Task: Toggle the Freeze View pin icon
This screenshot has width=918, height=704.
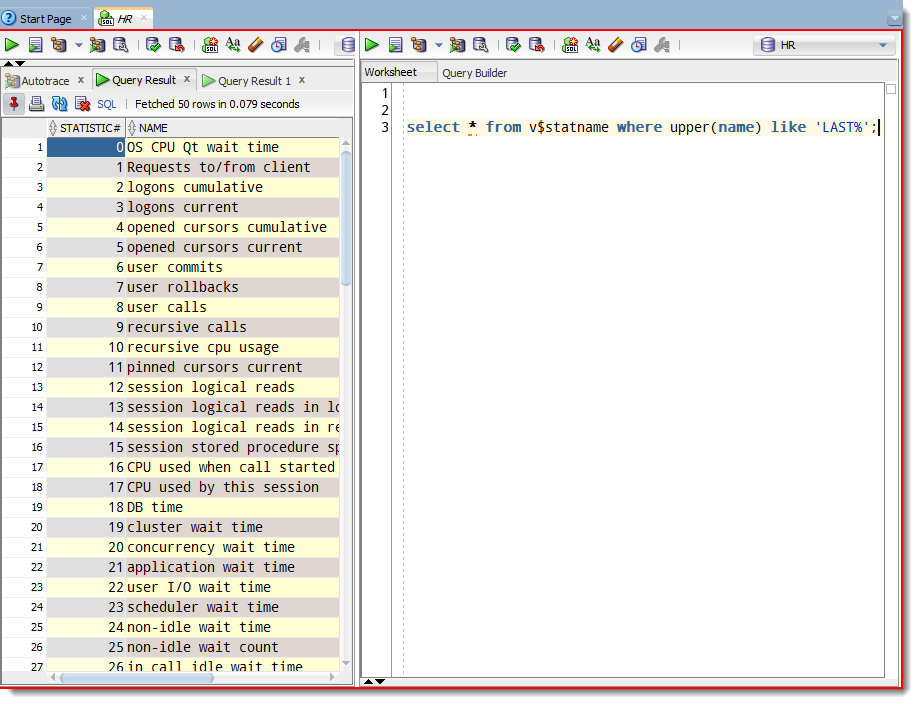Action: coord(13,104)
